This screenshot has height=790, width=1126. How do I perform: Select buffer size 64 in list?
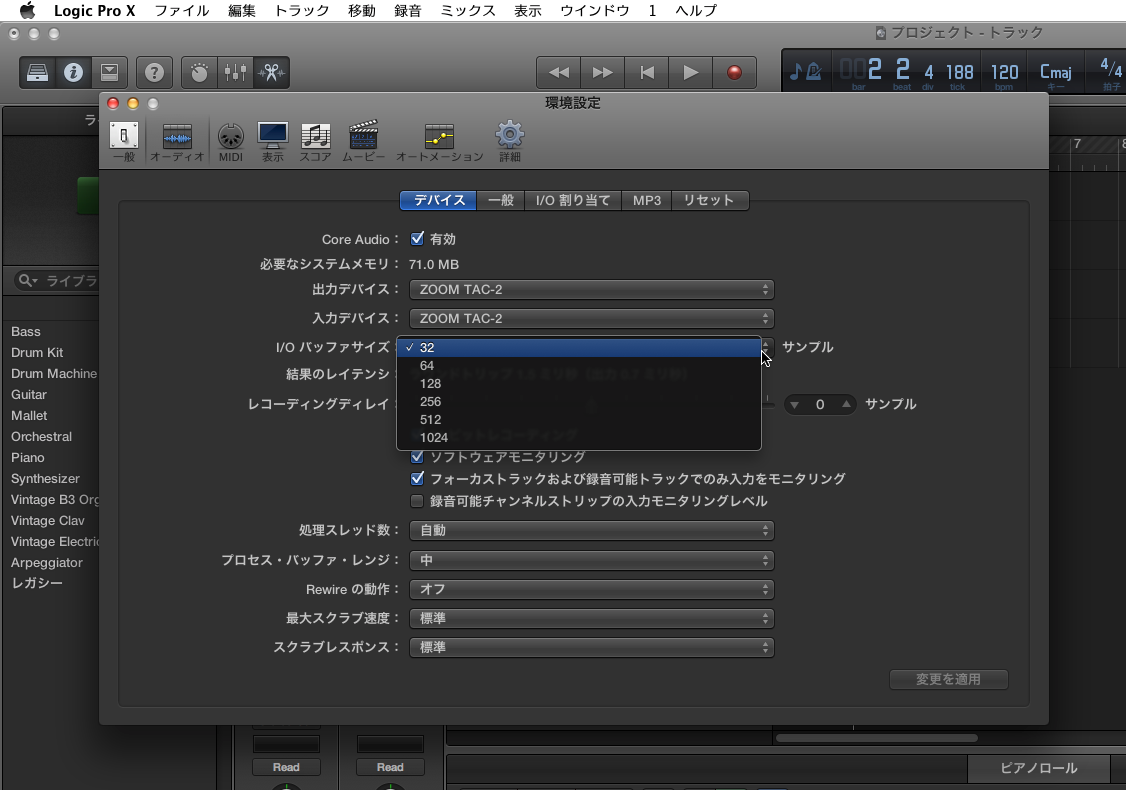pos(579,366)
